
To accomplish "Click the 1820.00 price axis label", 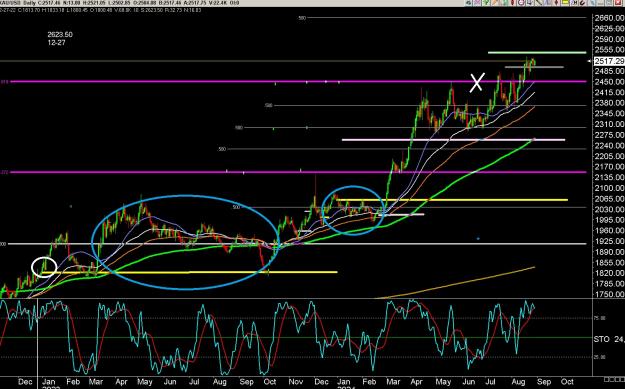I will click(609, 273).
